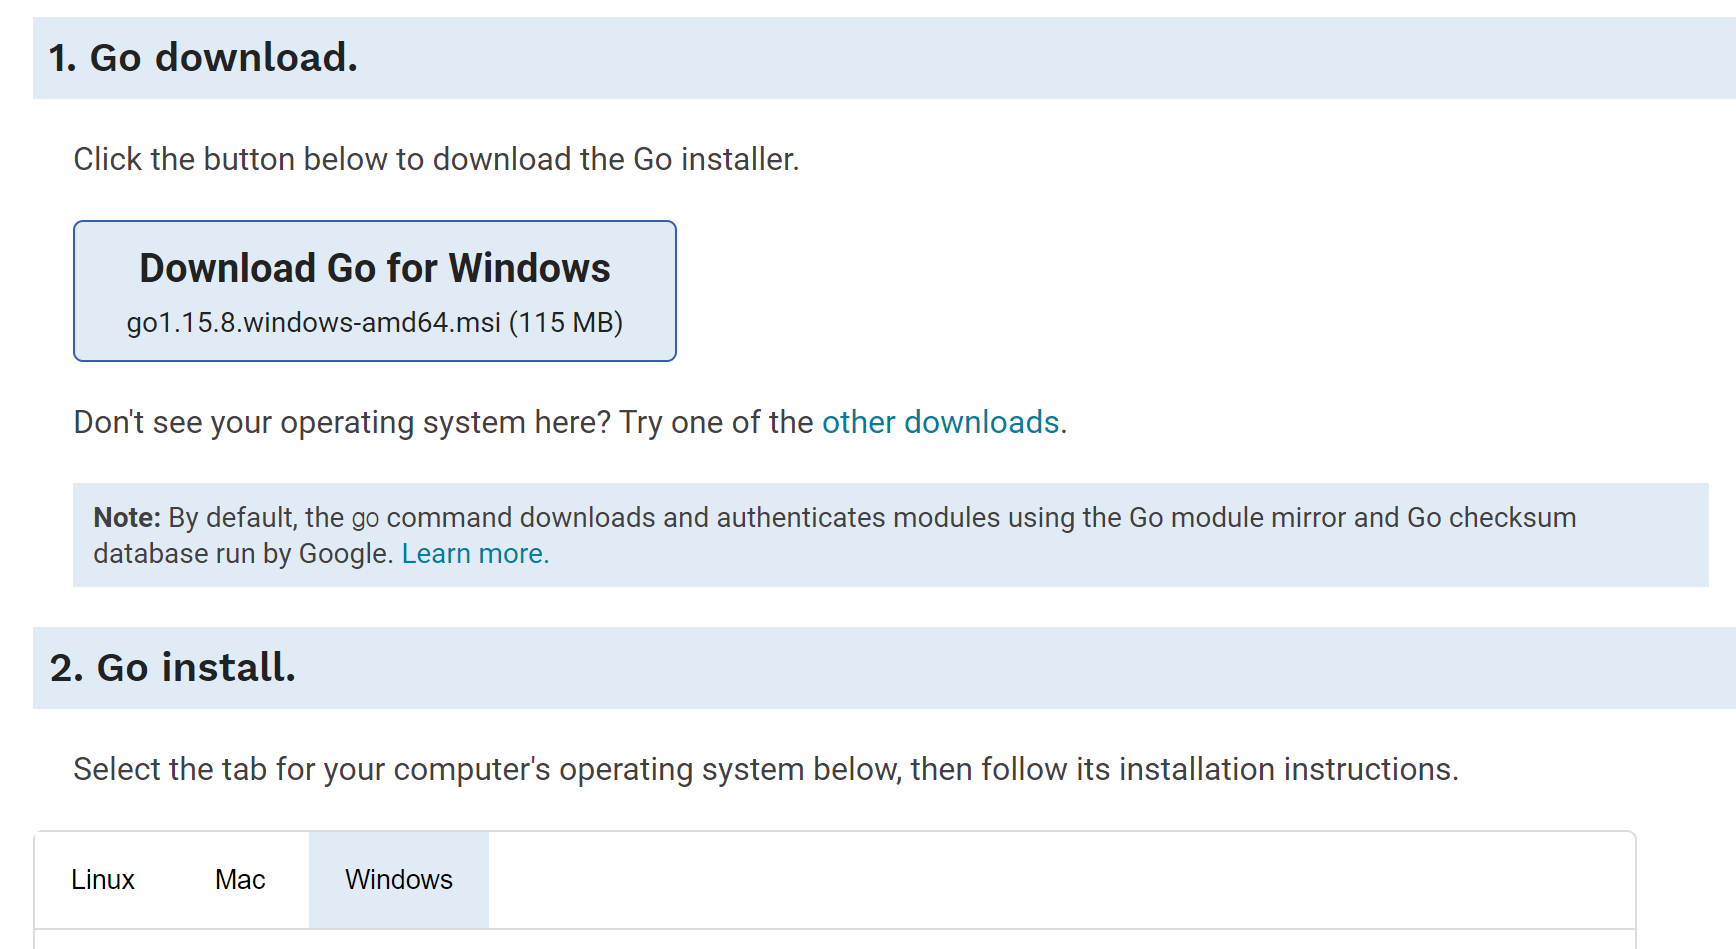This screenshot has width=1736, height=949.
Task: Follow the Learn more link
Action: (475, 553)
